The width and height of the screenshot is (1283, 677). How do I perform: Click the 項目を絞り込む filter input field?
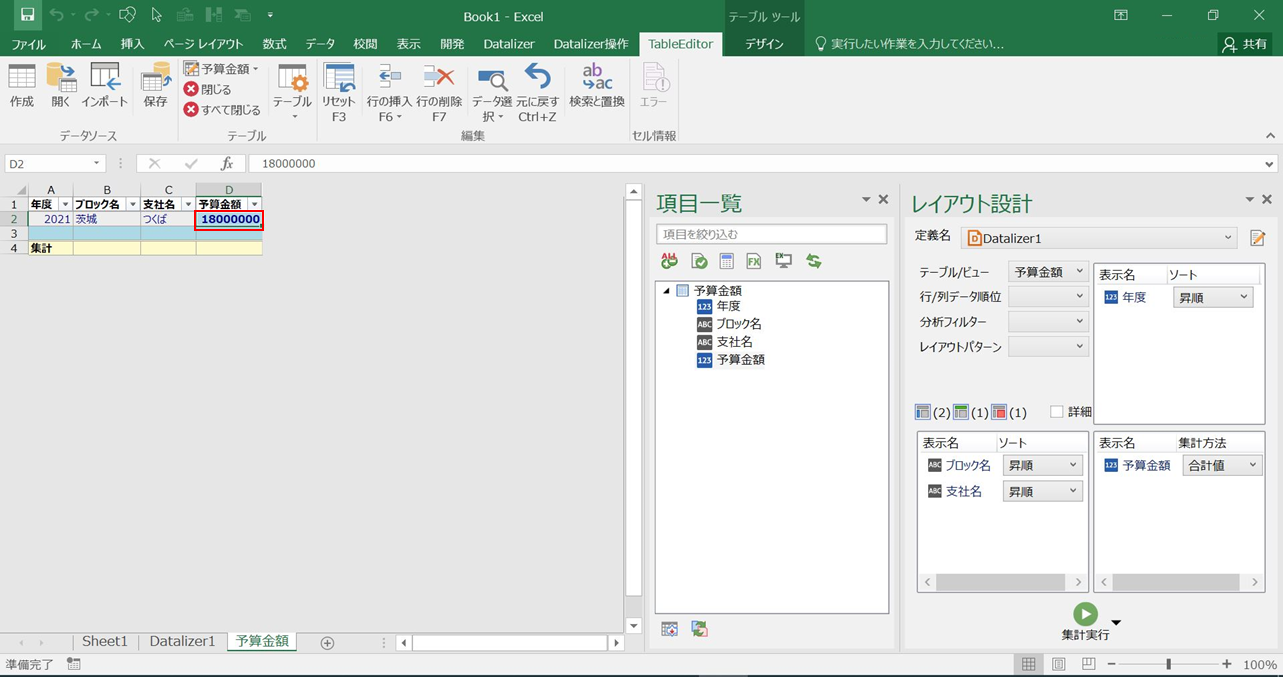[x=771, y=234]
